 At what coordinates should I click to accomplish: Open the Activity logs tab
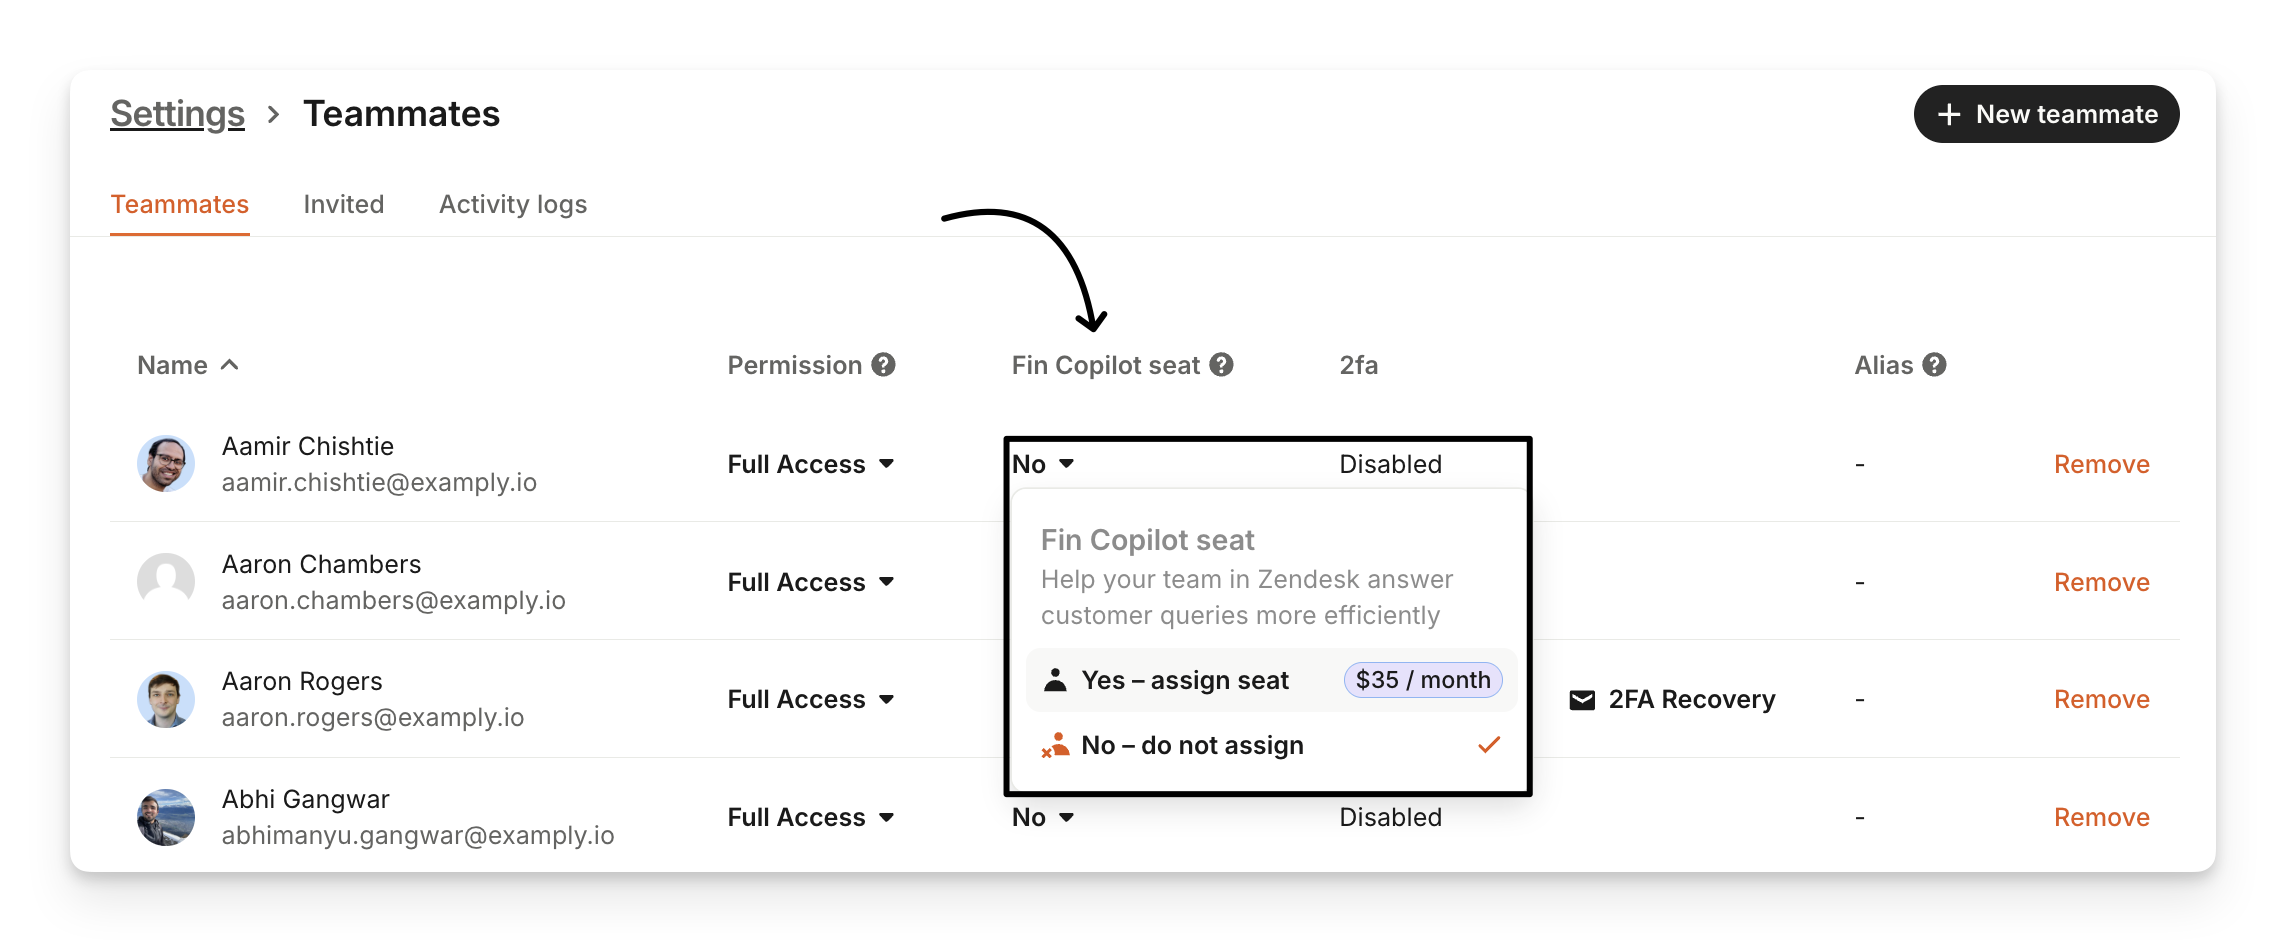(x=513, y=204)
